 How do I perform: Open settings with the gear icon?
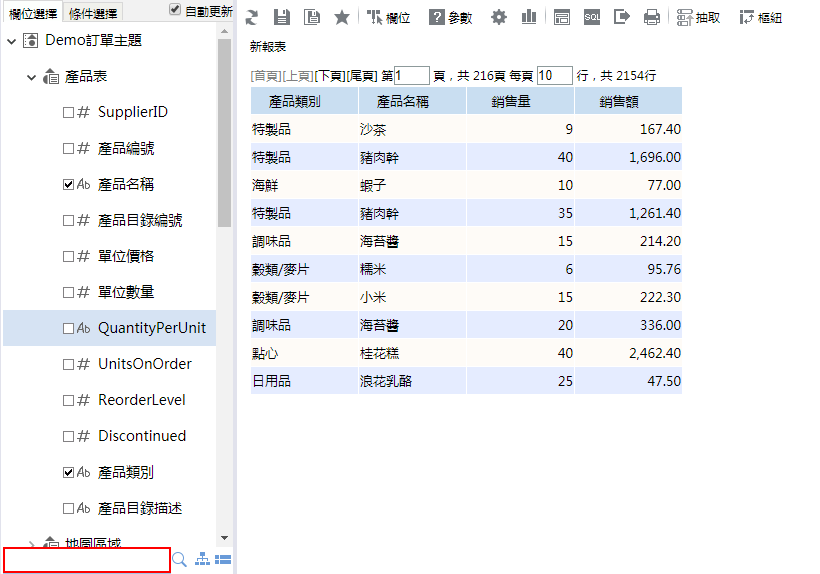pos(499,17)
